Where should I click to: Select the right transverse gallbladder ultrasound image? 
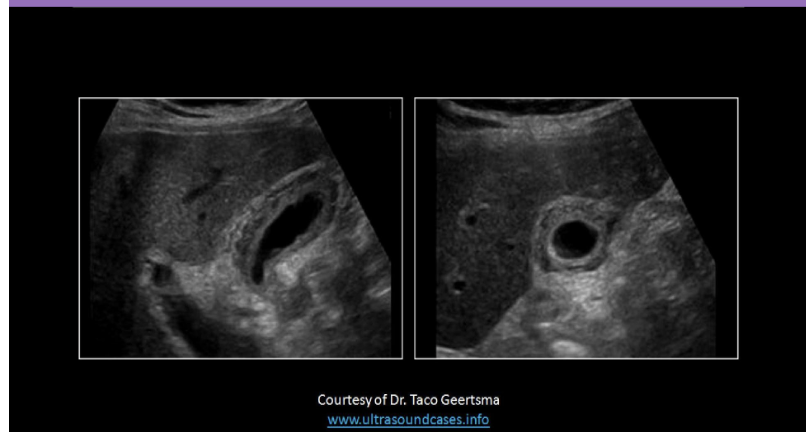point(576,228)
